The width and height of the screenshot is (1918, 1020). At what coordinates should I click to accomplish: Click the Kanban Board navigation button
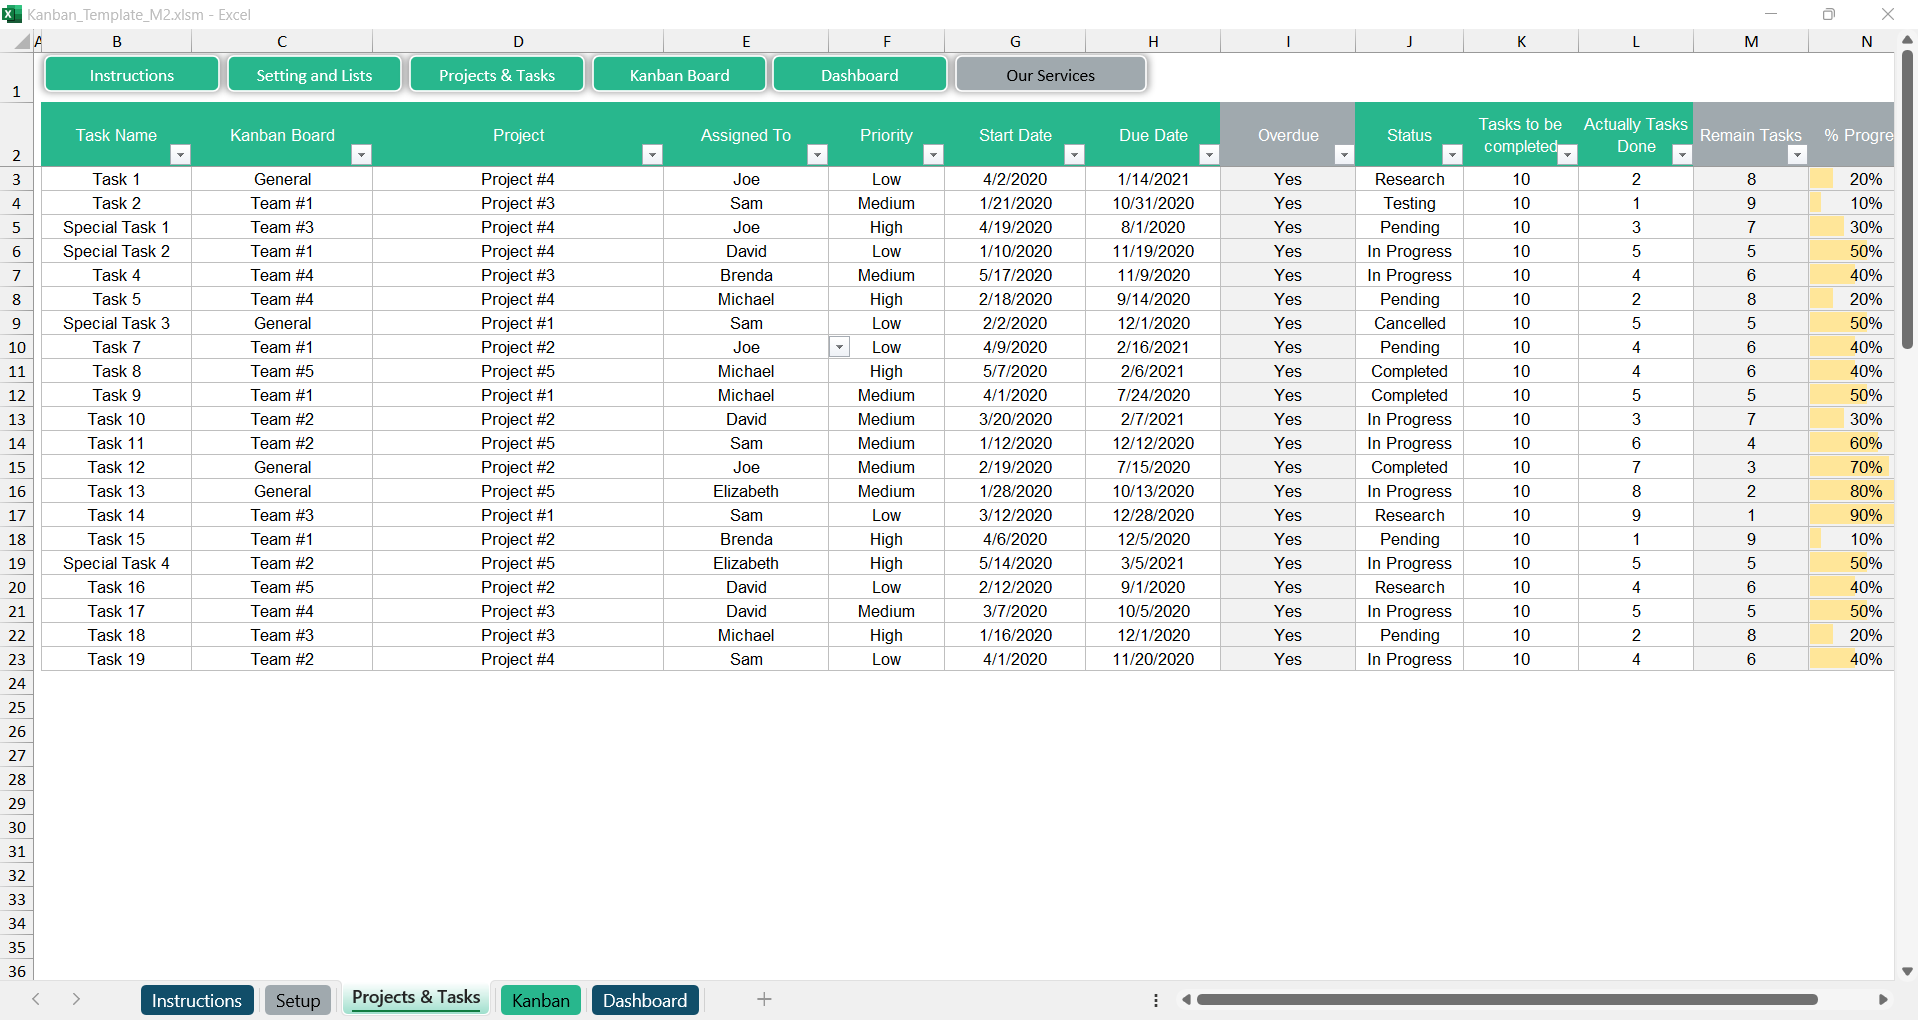pyautogui.click(x=679, y=74)
